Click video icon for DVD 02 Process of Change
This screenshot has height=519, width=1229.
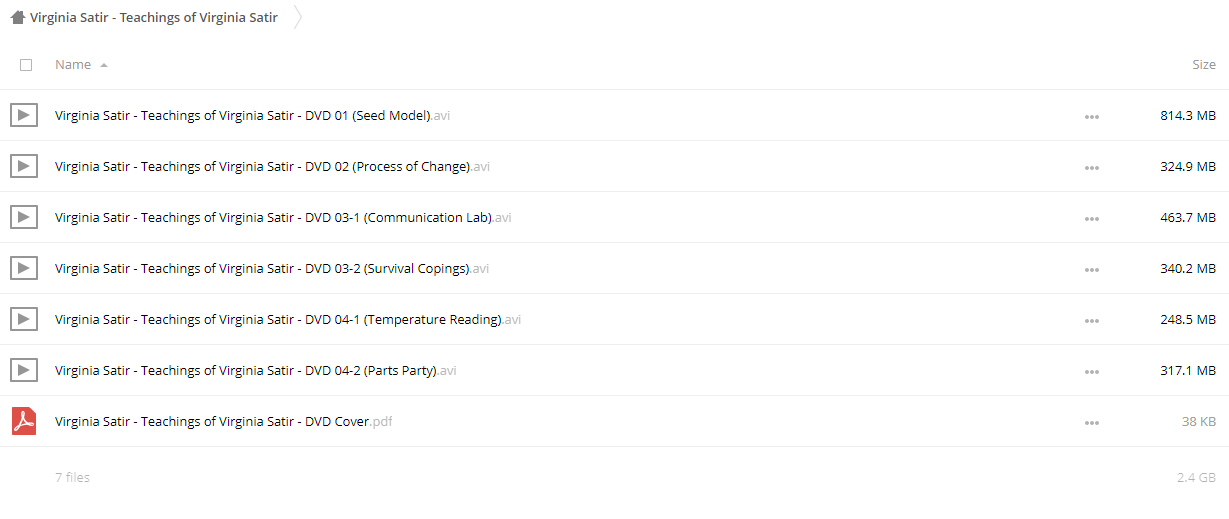click(24, 166)
